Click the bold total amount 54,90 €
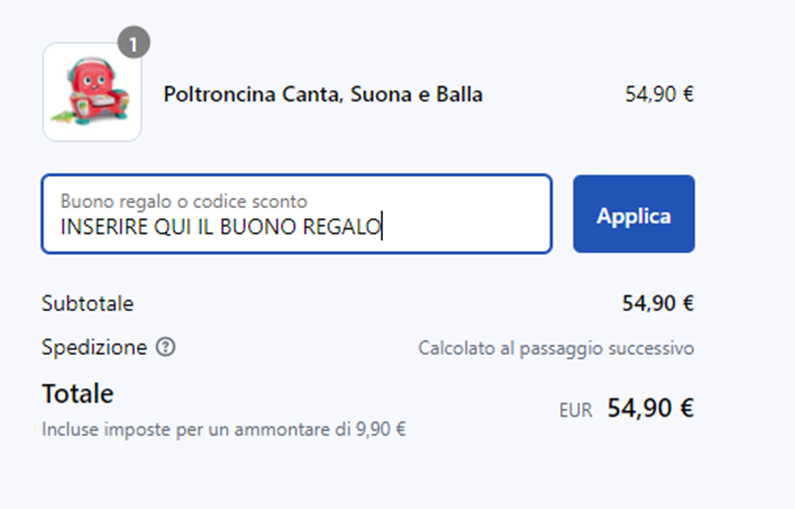This screenshot has height=509, width=795. point(651,408)
